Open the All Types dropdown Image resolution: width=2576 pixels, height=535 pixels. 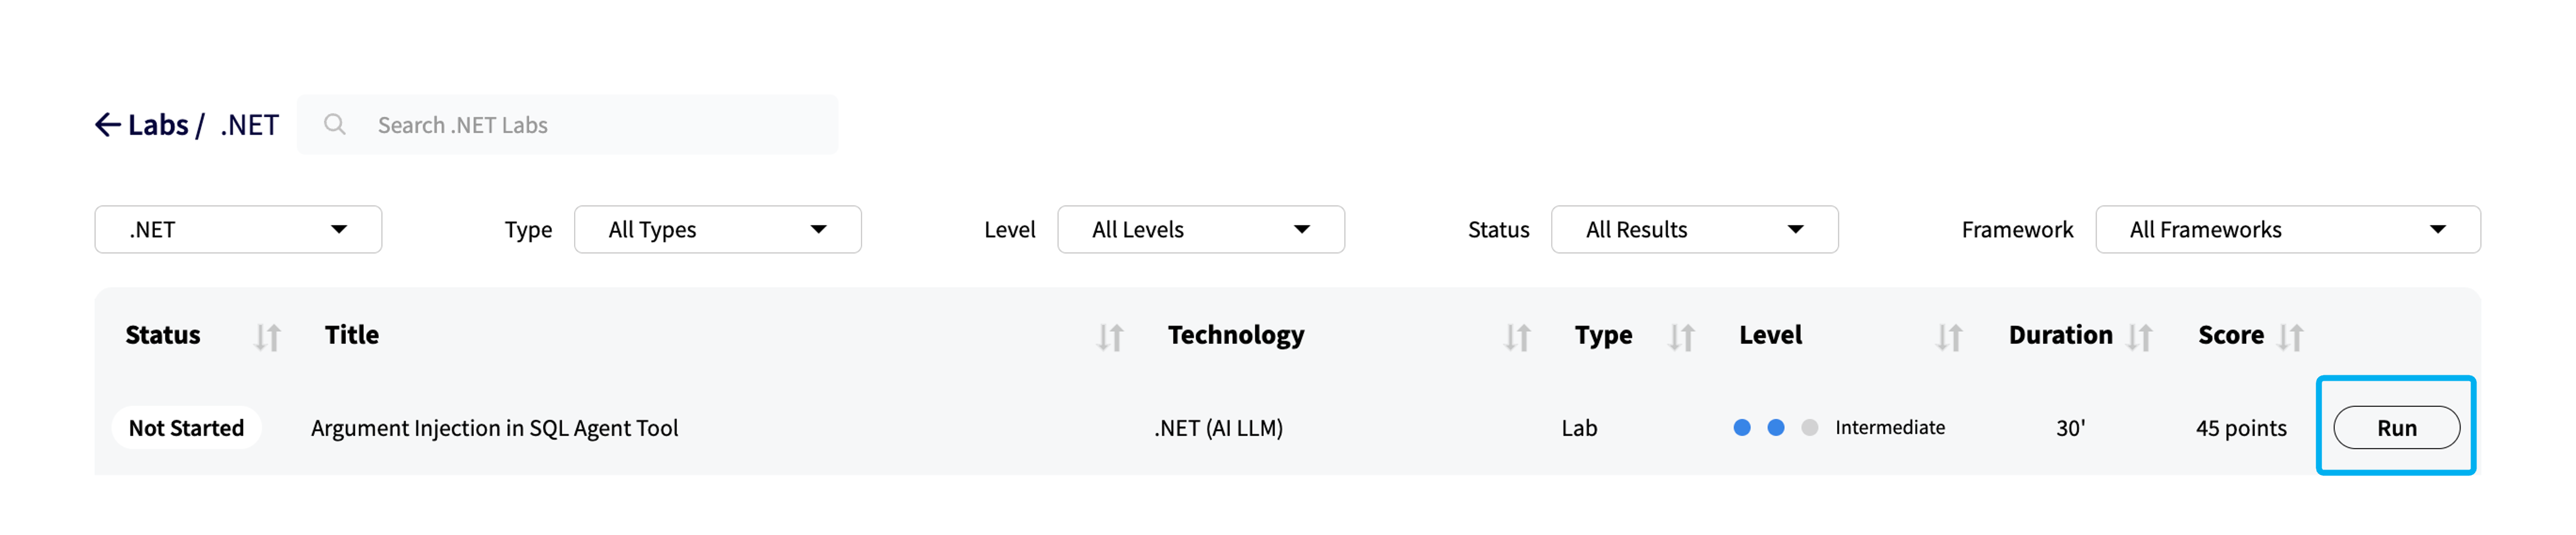pos(717,230)
